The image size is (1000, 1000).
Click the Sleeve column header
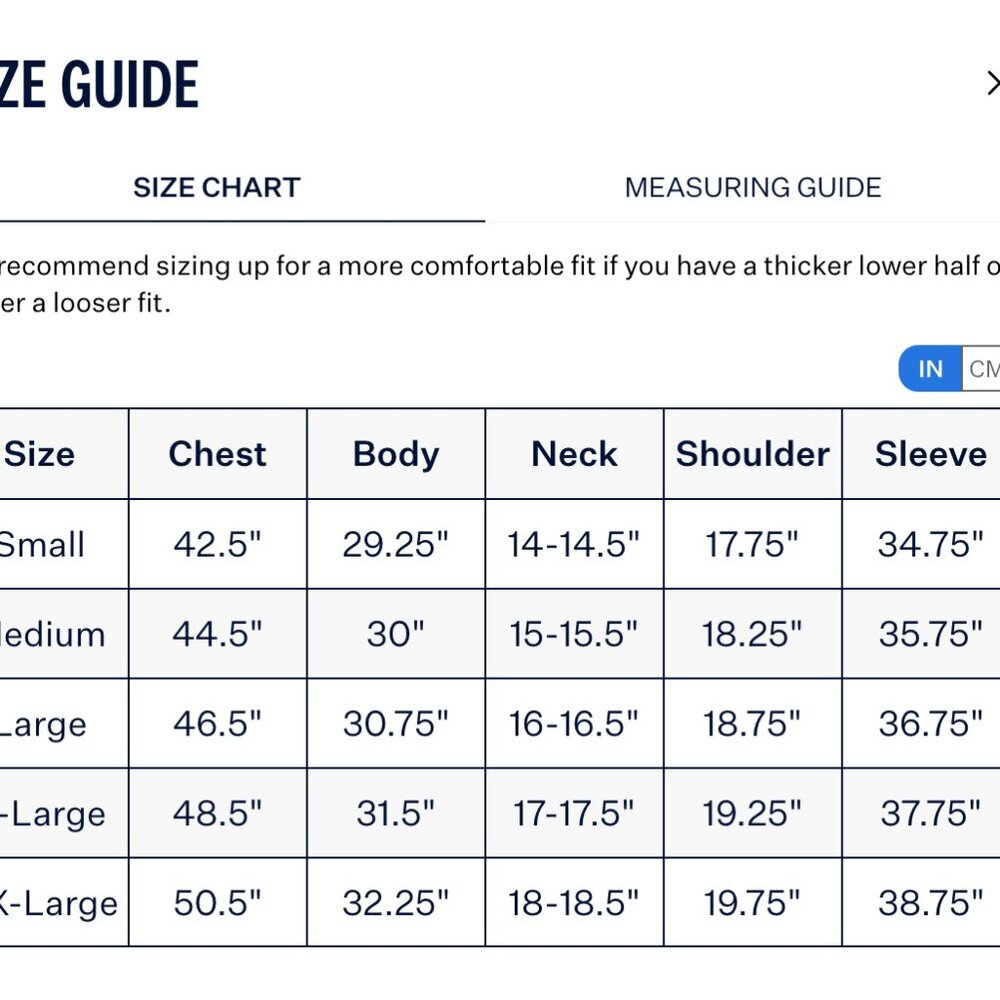(x=930, y=454)
